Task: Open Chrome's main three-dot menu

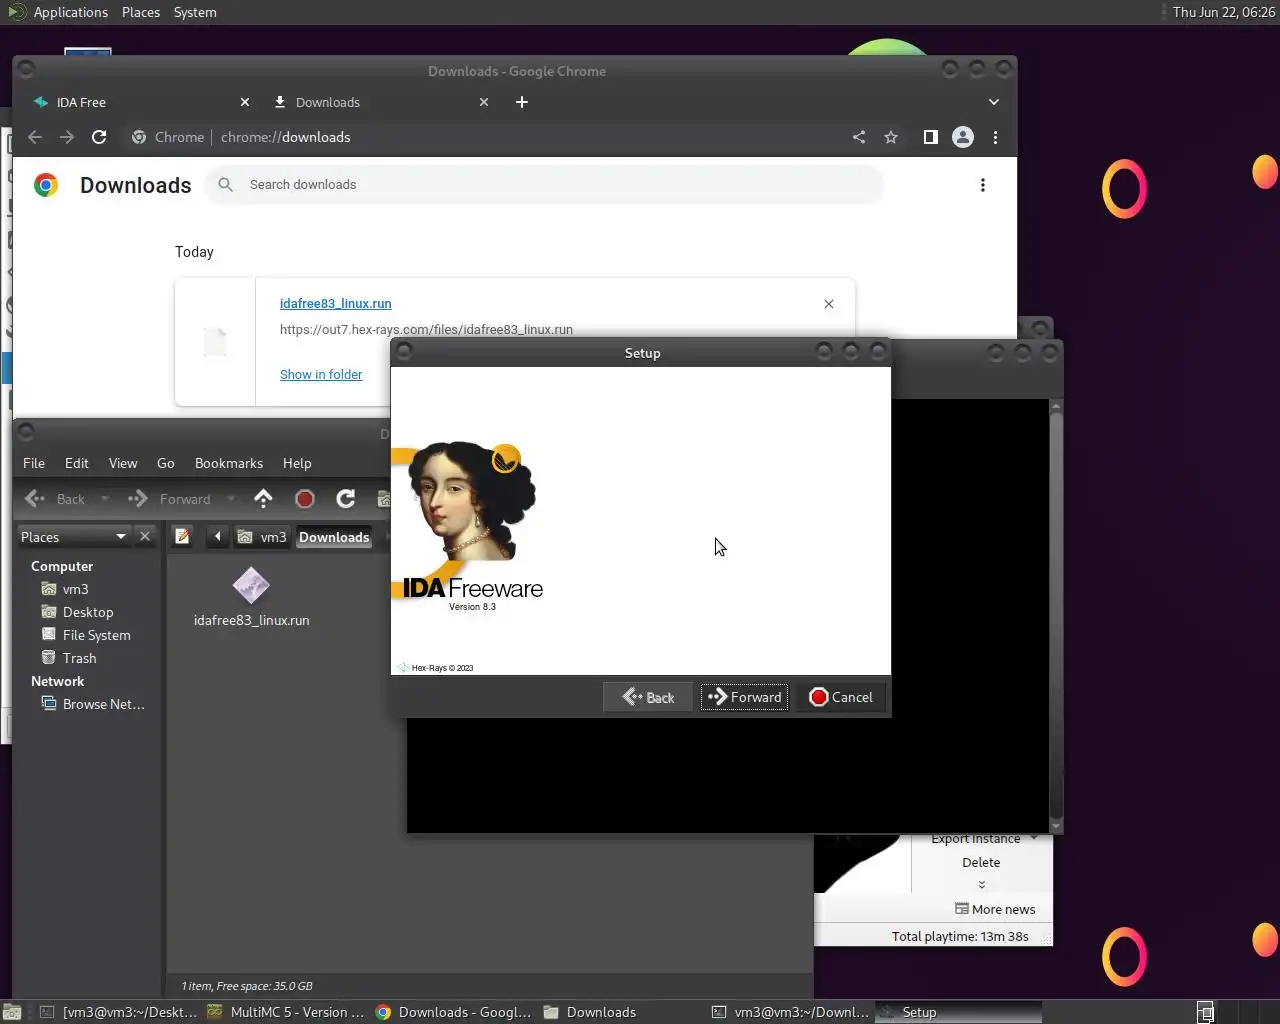Action: 995,137
